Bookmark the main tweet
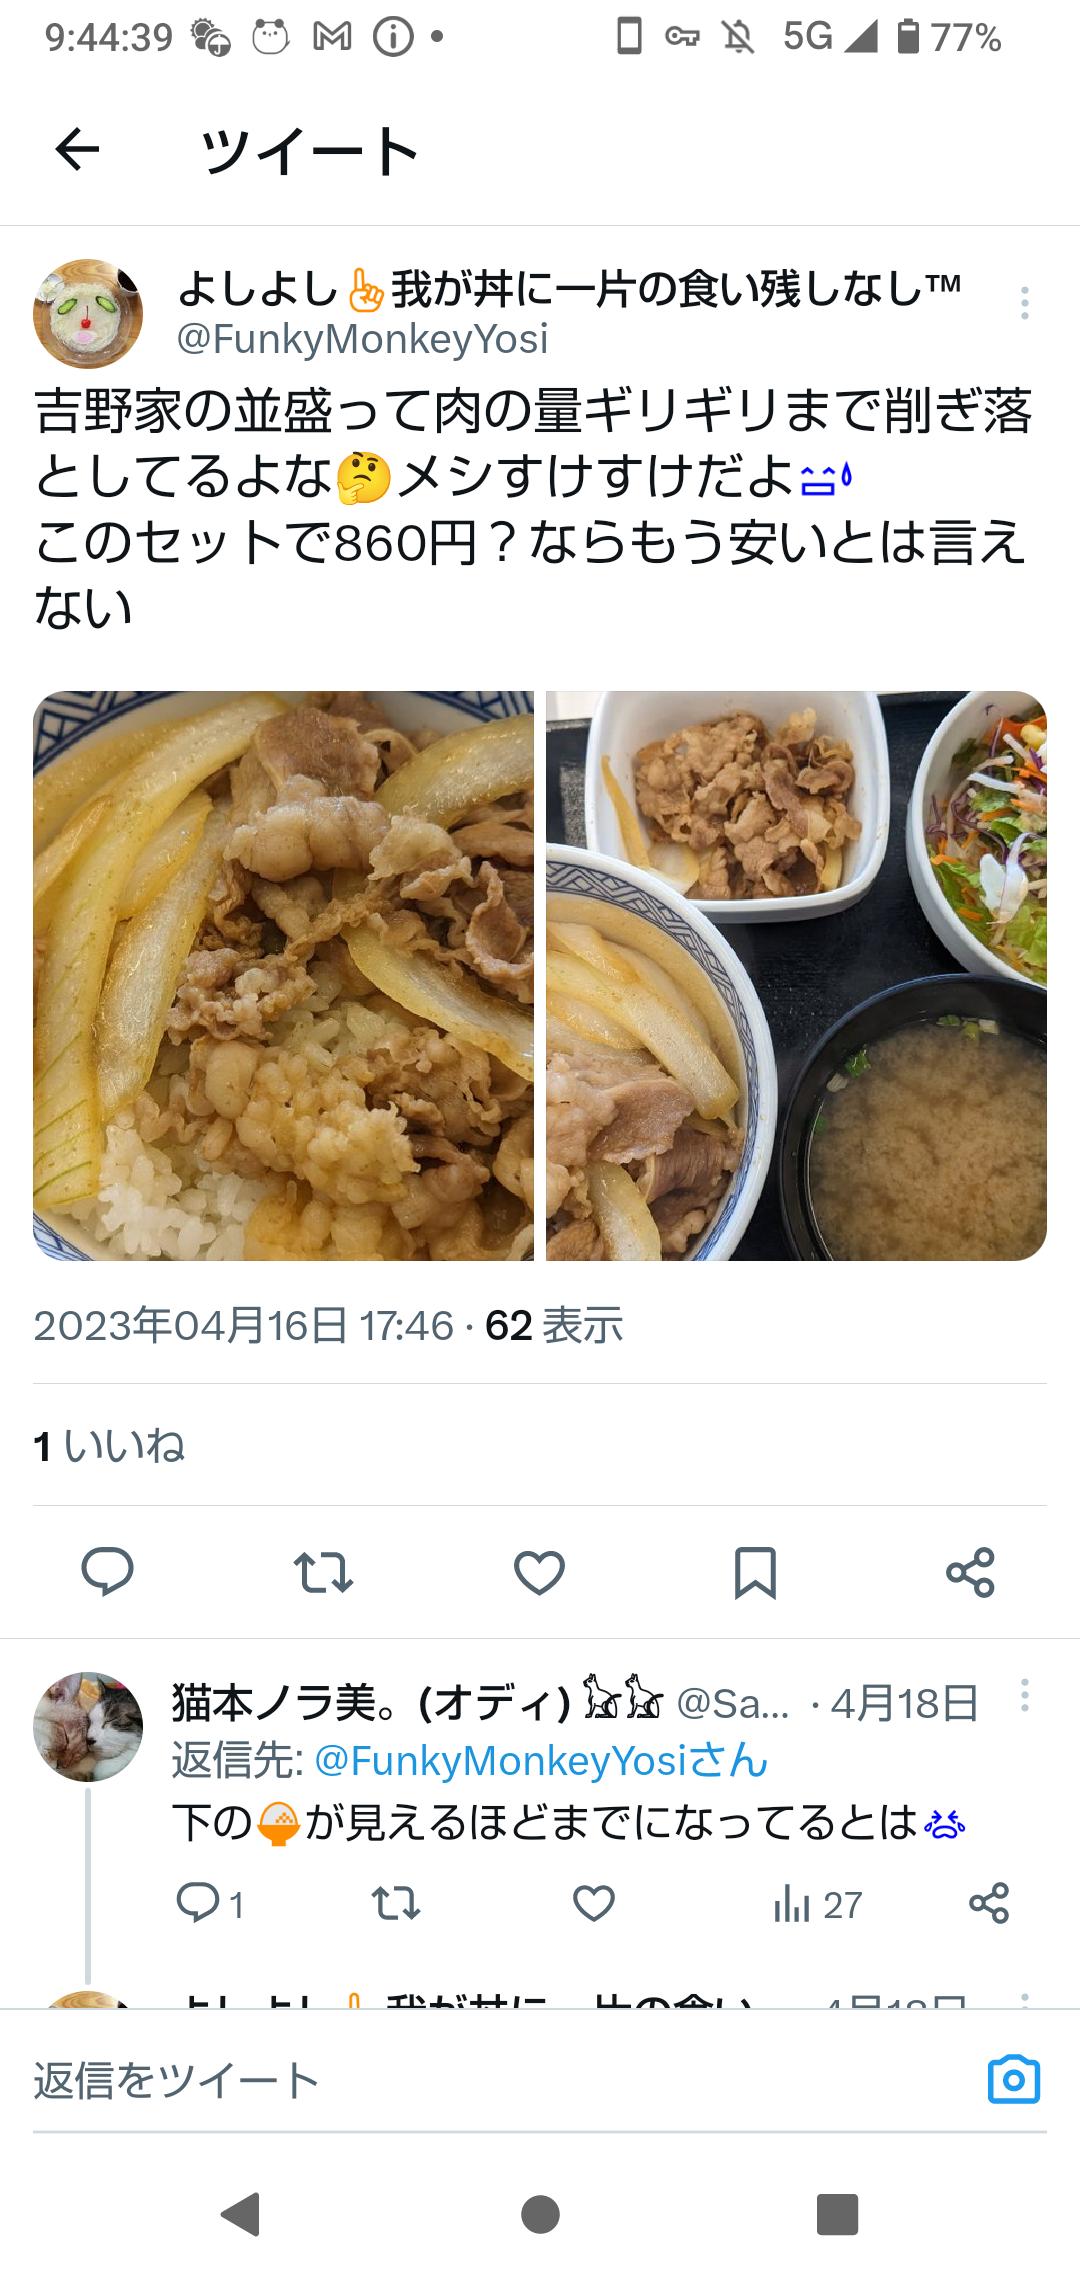Image resolution: width=1080 pixels, height=2280 pixels. 755,1571
